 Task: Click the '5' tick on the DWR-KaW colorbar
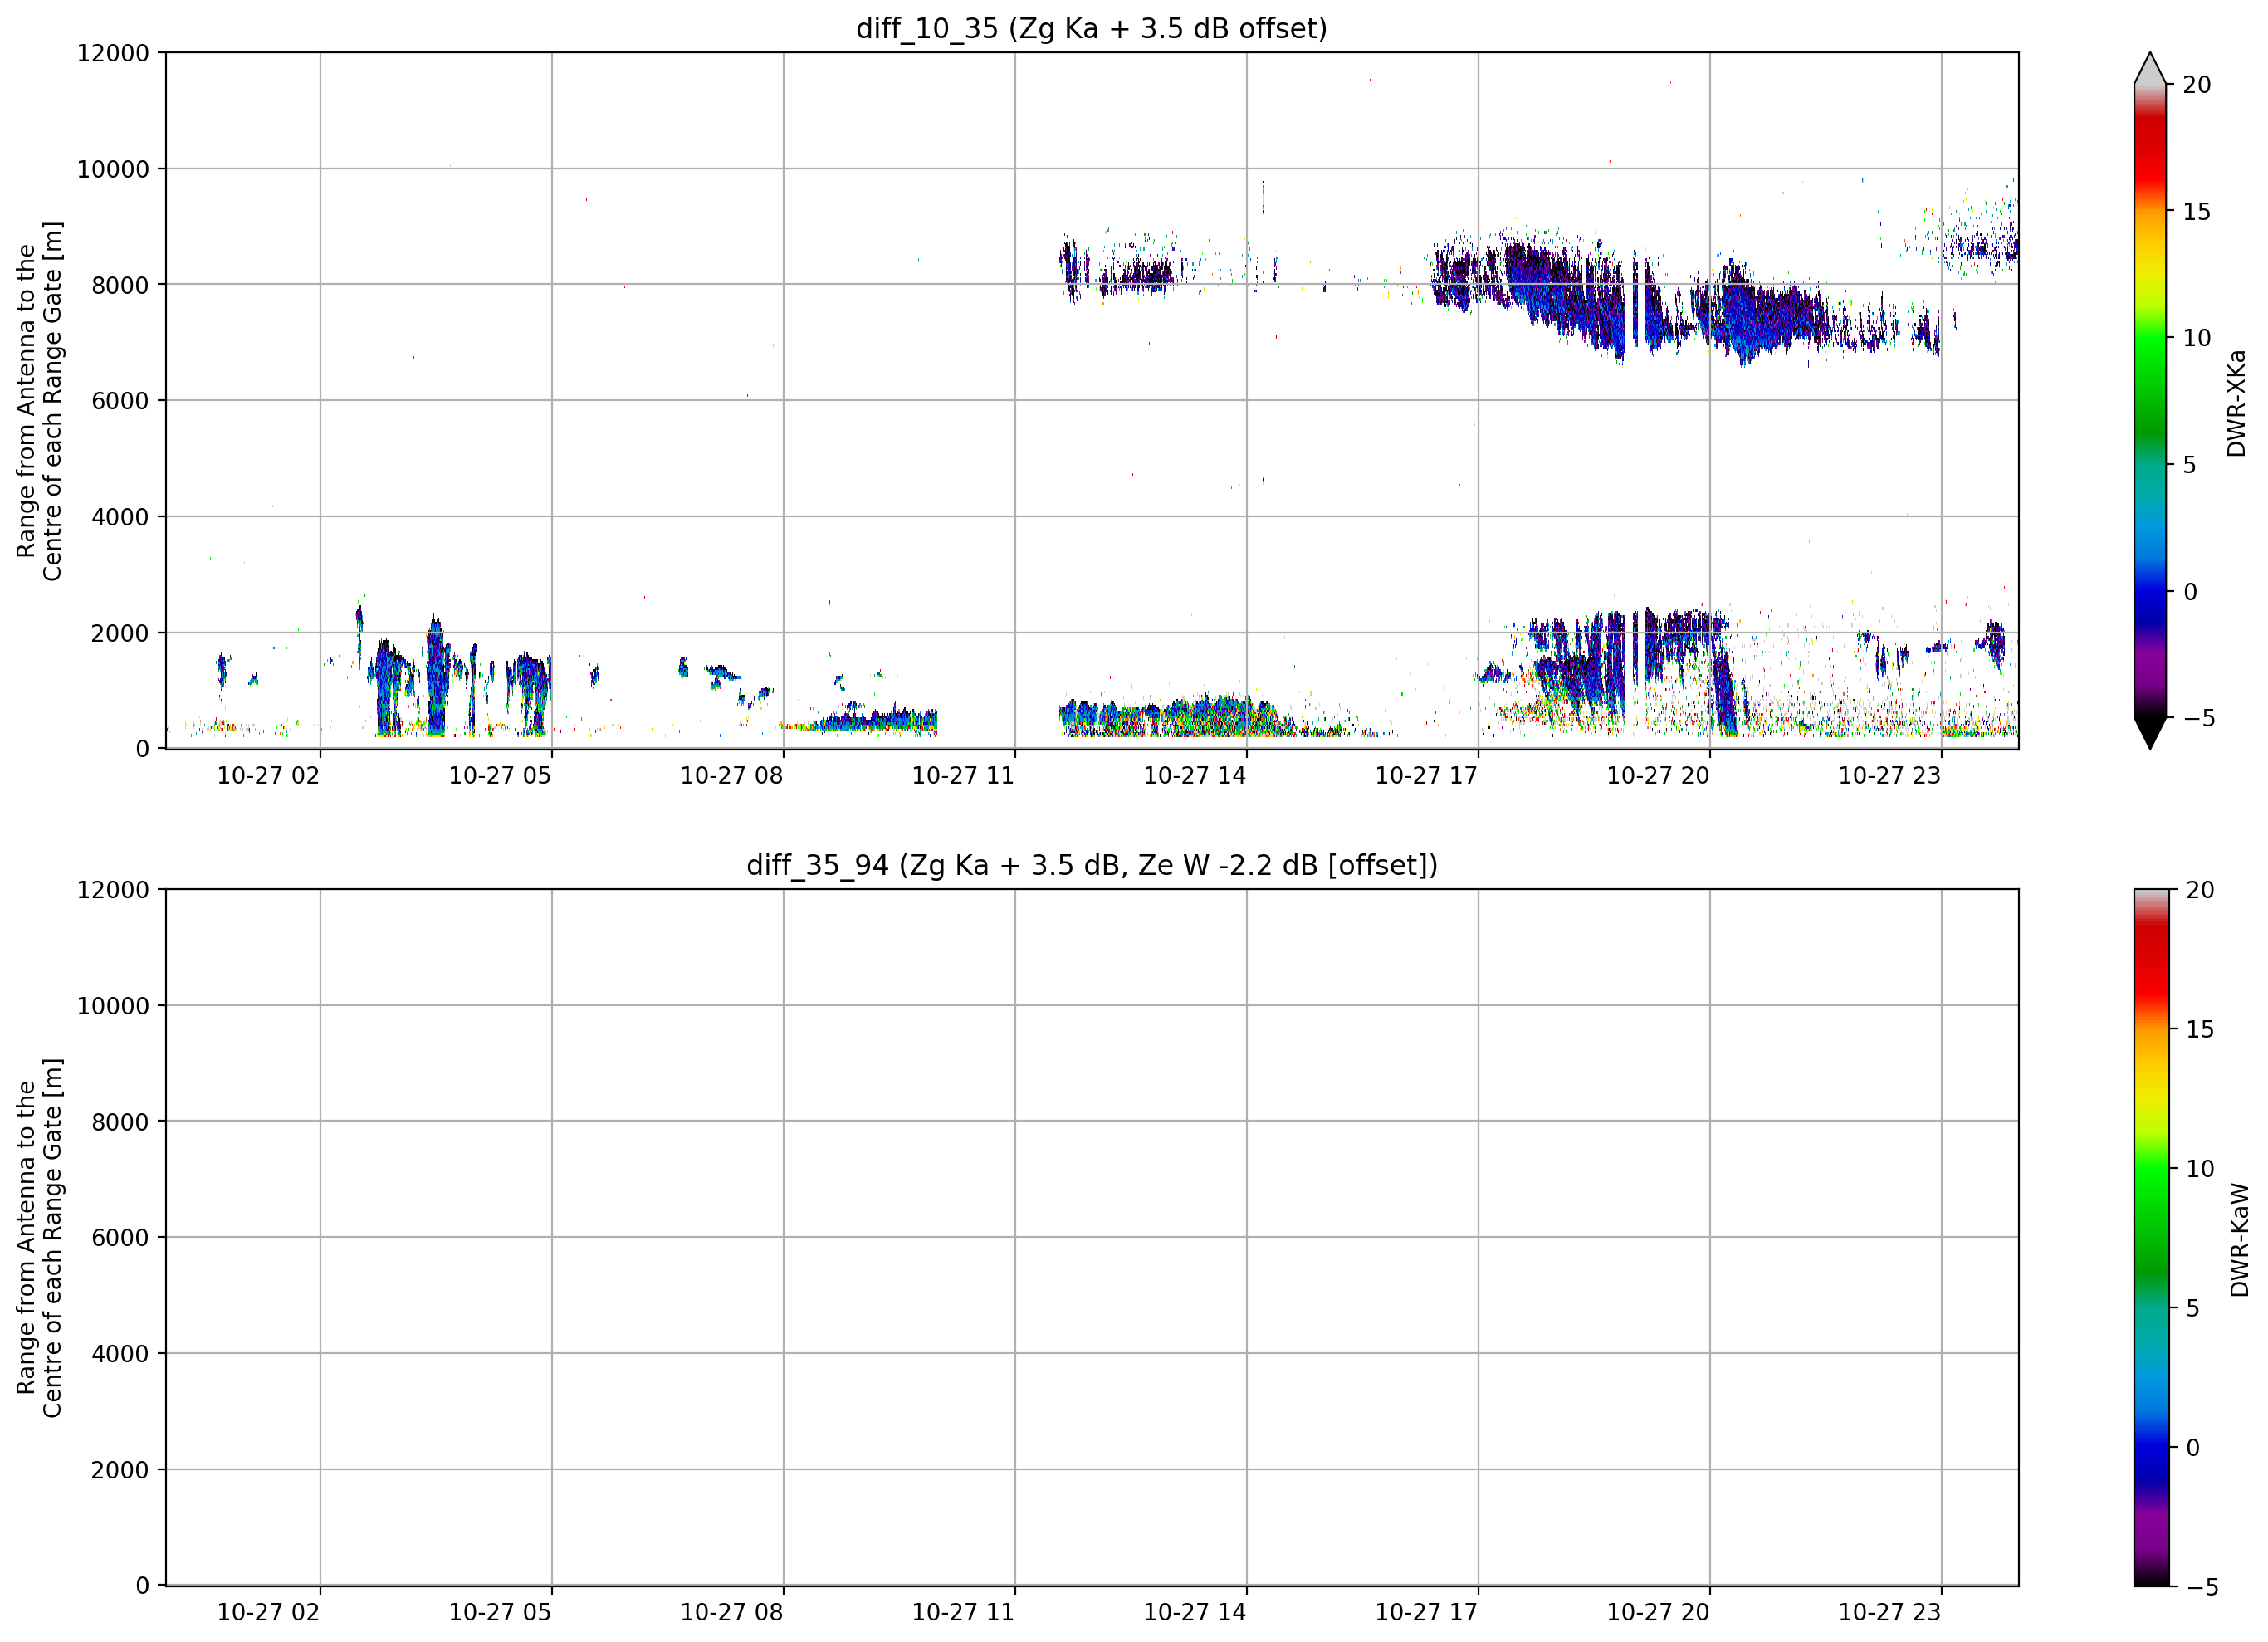(x=2193, y=1308)
